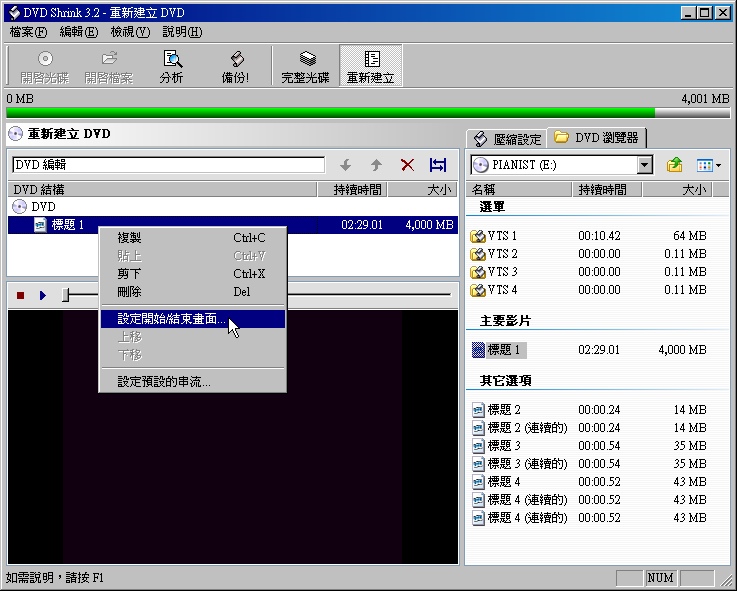Click the 其它選項 section heading
The image size is (737, 591).
(x=505, y=381)
